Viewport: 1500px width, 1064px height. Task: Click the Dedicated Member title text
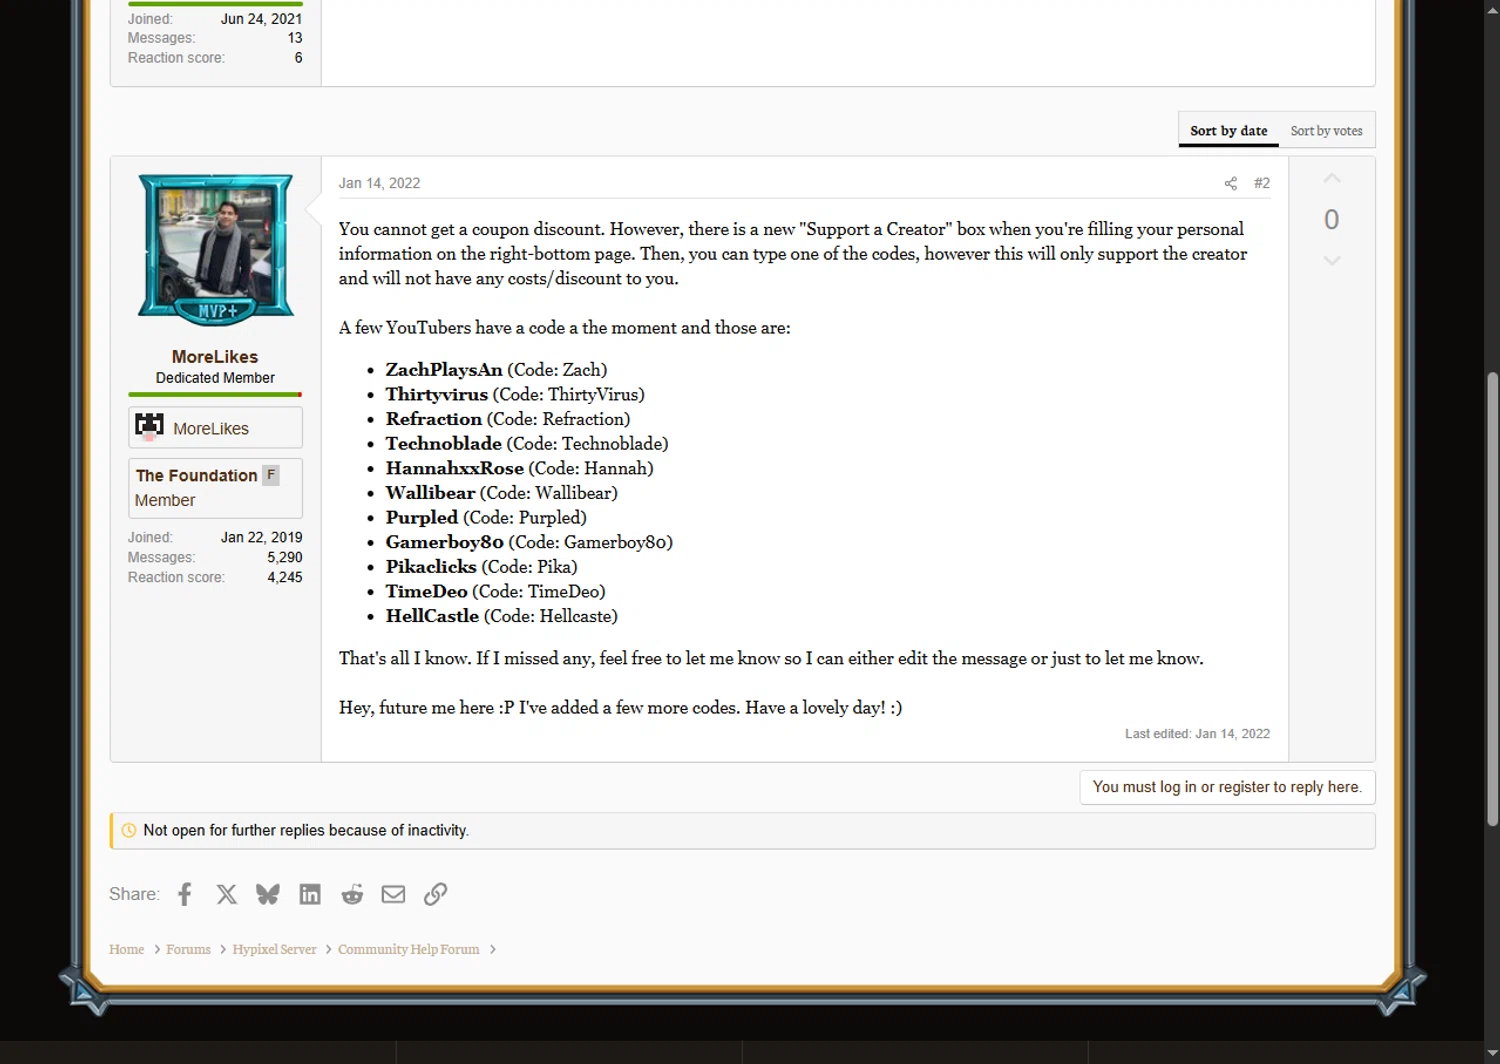tap(215, 378)
